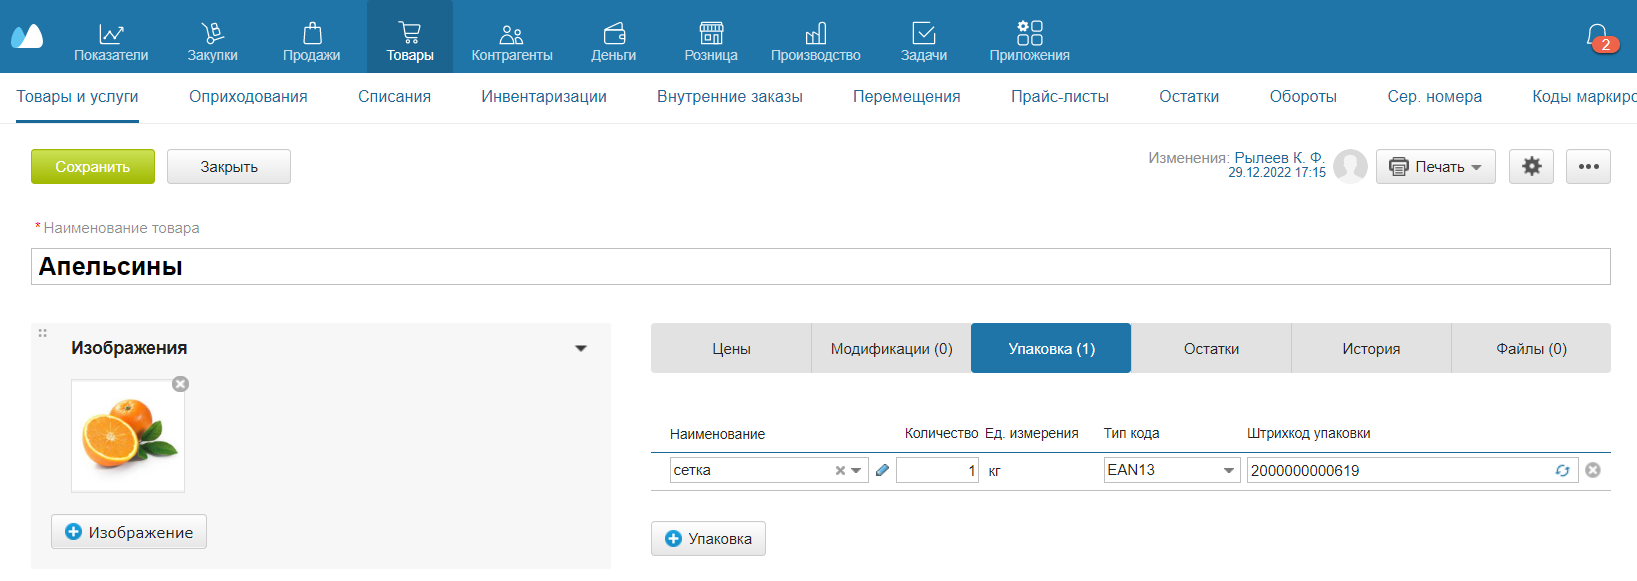
Task: Add new packaging with the Упаковка button
Action: tap(708, 539)
